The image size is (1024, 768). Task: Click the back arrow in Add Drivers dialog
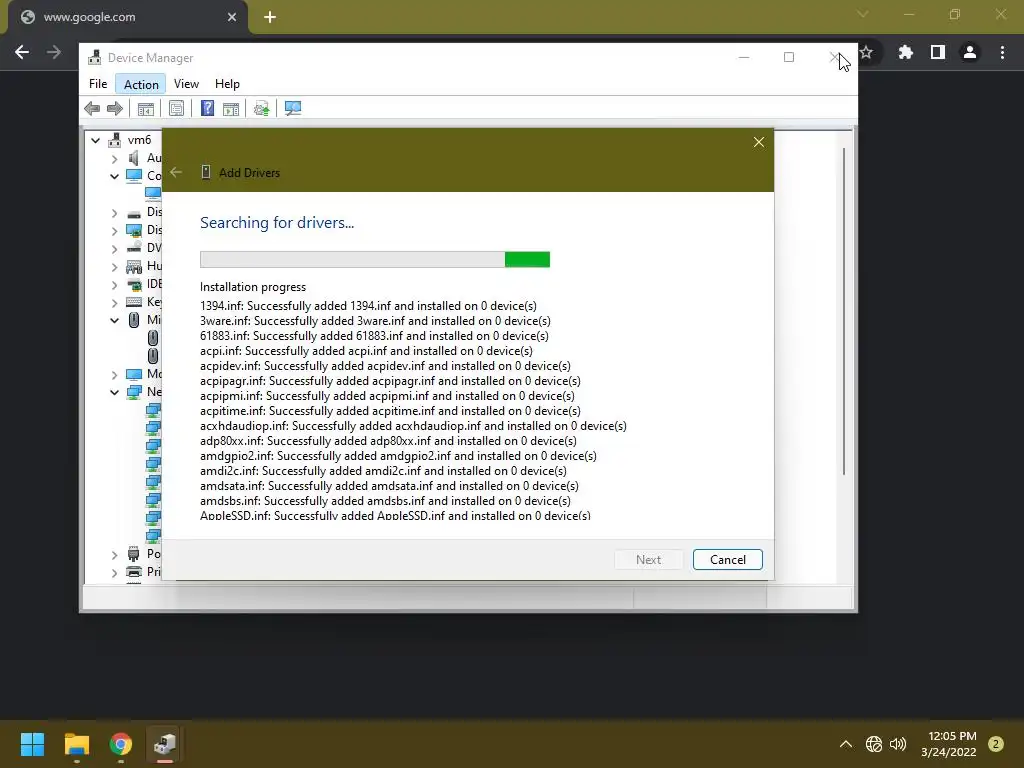click(x=176, y=172)
